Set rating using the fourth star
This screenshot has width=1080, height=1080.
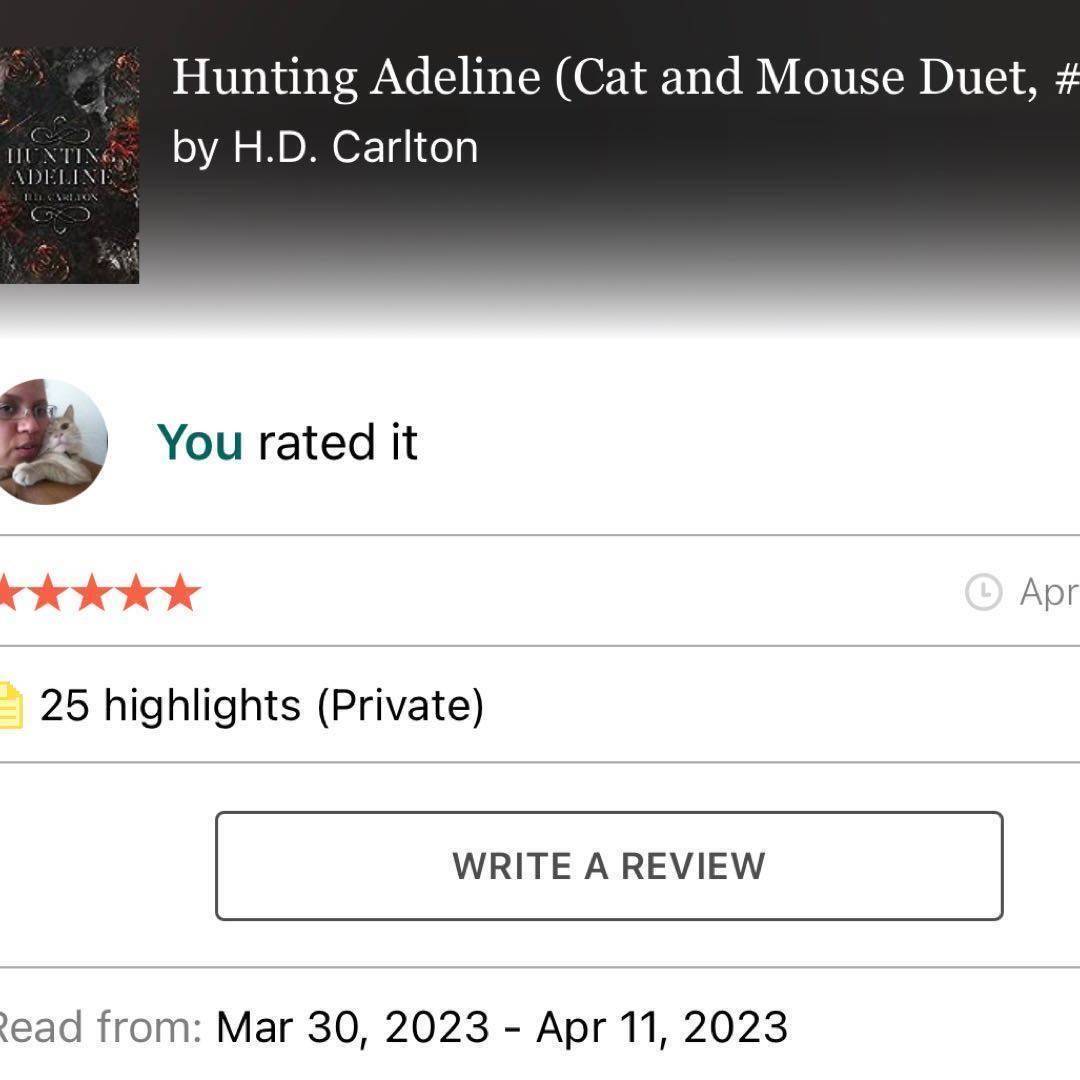[x=137, y=593]
